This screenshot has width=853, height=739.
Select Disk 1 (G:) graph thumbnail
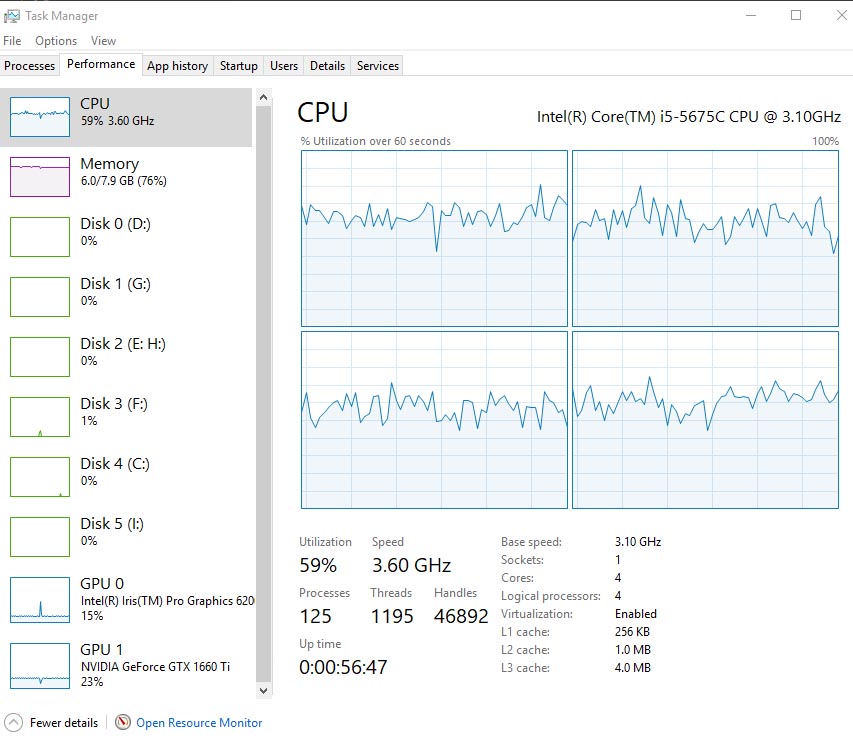coord(40,297)
